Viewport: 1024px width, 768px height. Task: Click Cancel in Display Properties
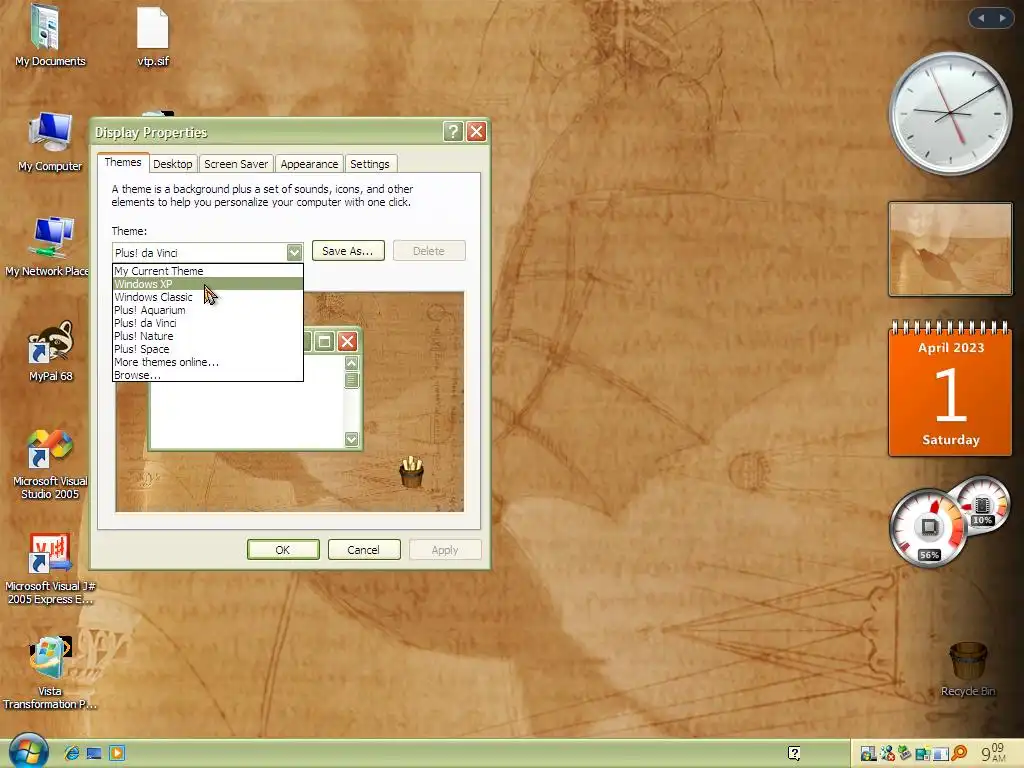pyautogui.click(x=364, y=550)
